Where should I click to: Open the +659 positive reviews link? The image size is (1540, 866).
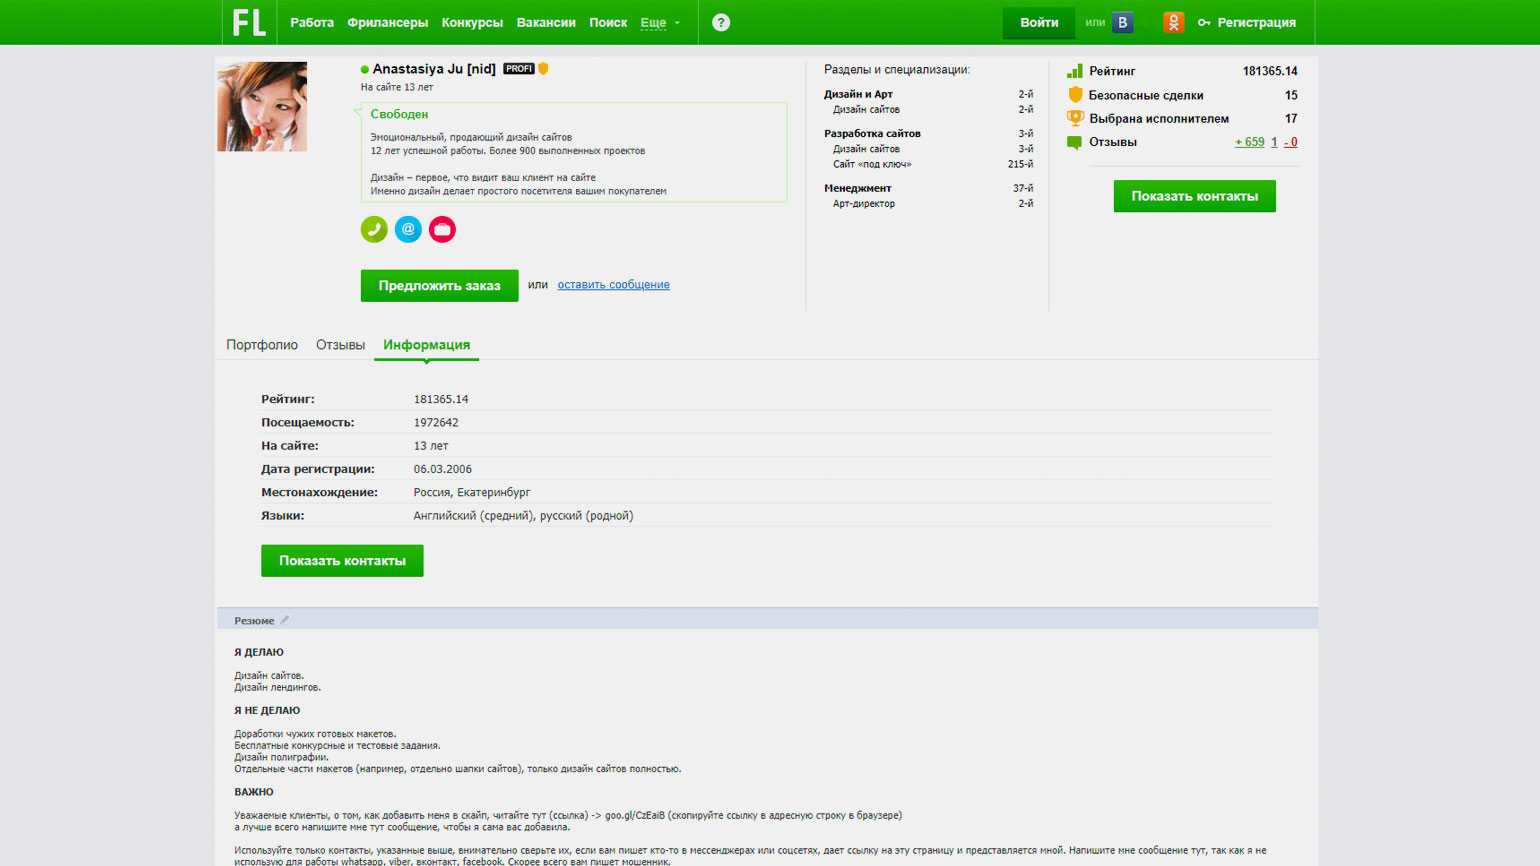pos(1249,142)
